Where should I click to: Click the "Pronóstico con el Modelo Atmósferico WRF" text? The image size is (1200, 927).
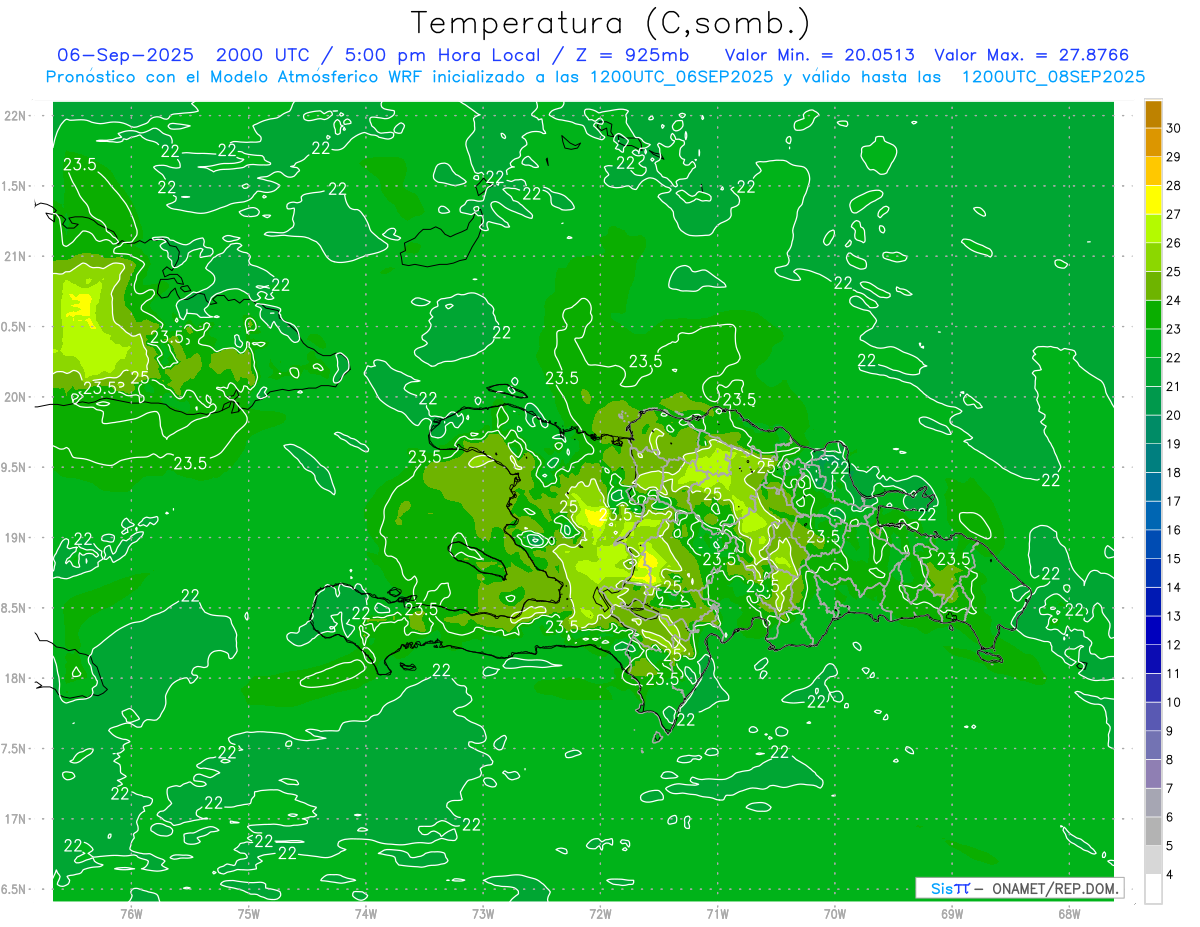(x=236, y=77)
